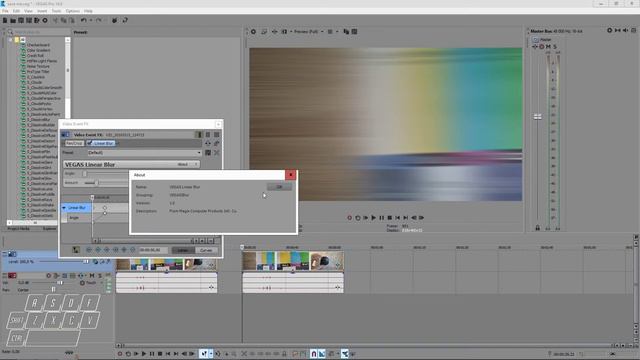This screenshot has width=640, height=360.
Task: Click the Lanes button in Video Event FX
Action: pos(182,250)
